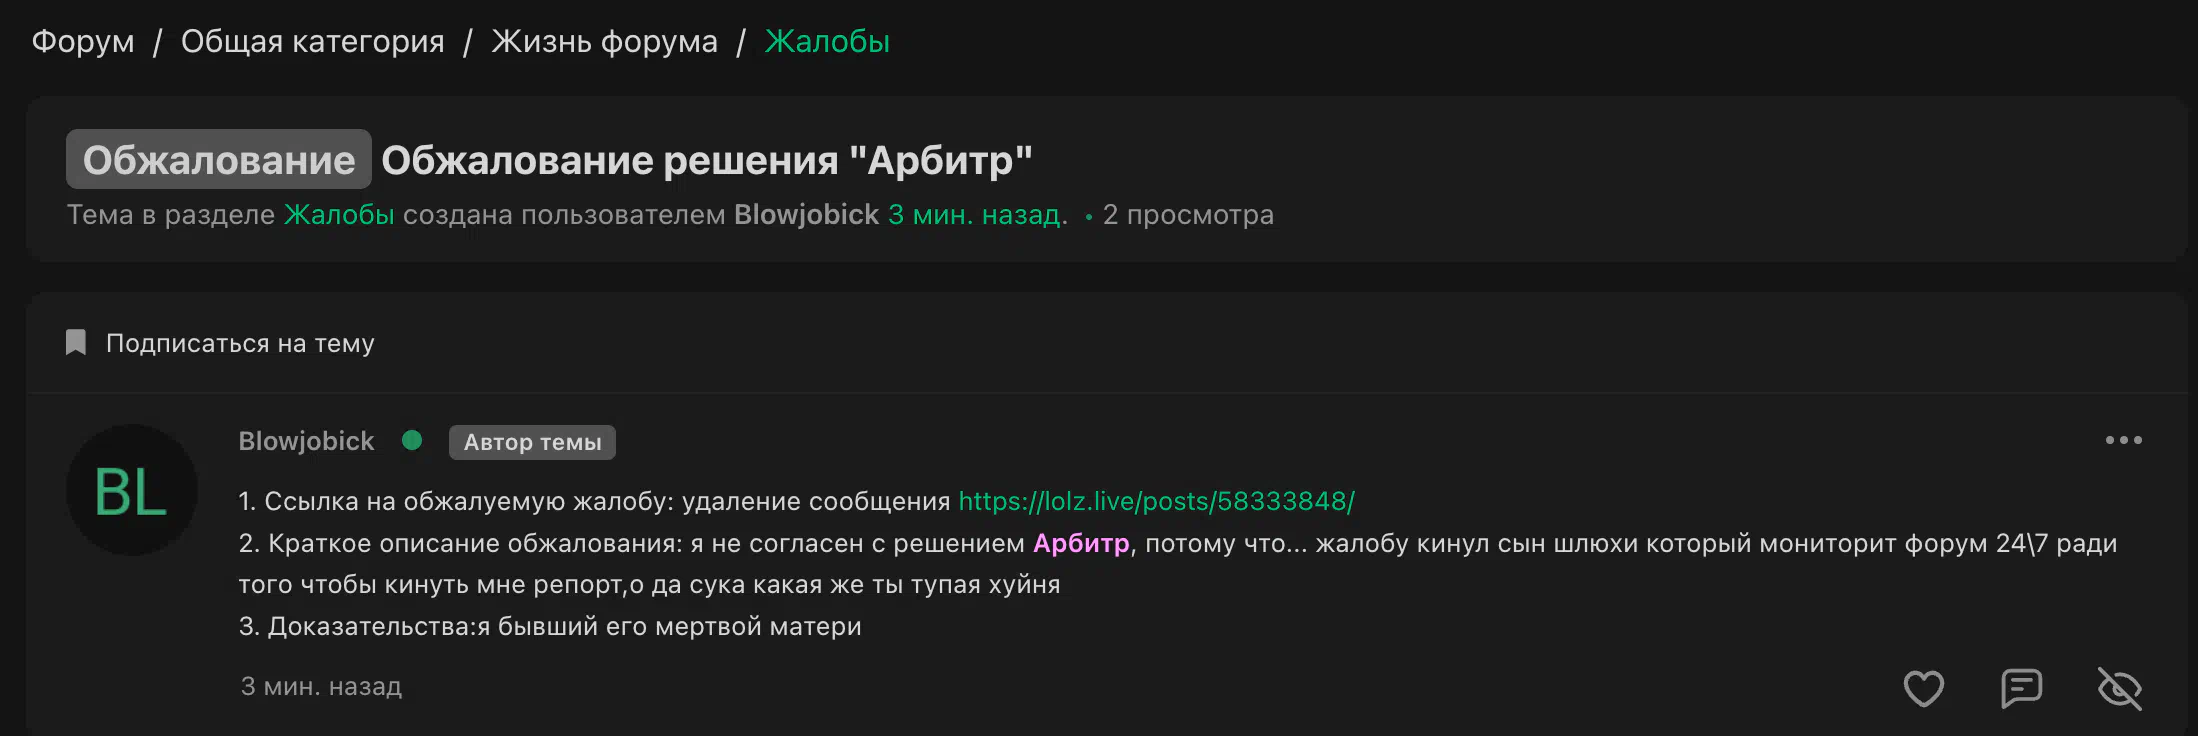Open 'Жалобы' section link under title
The width and height of the screenshot is (2198, 736).
pyautogui.click(x=339, y=214)
